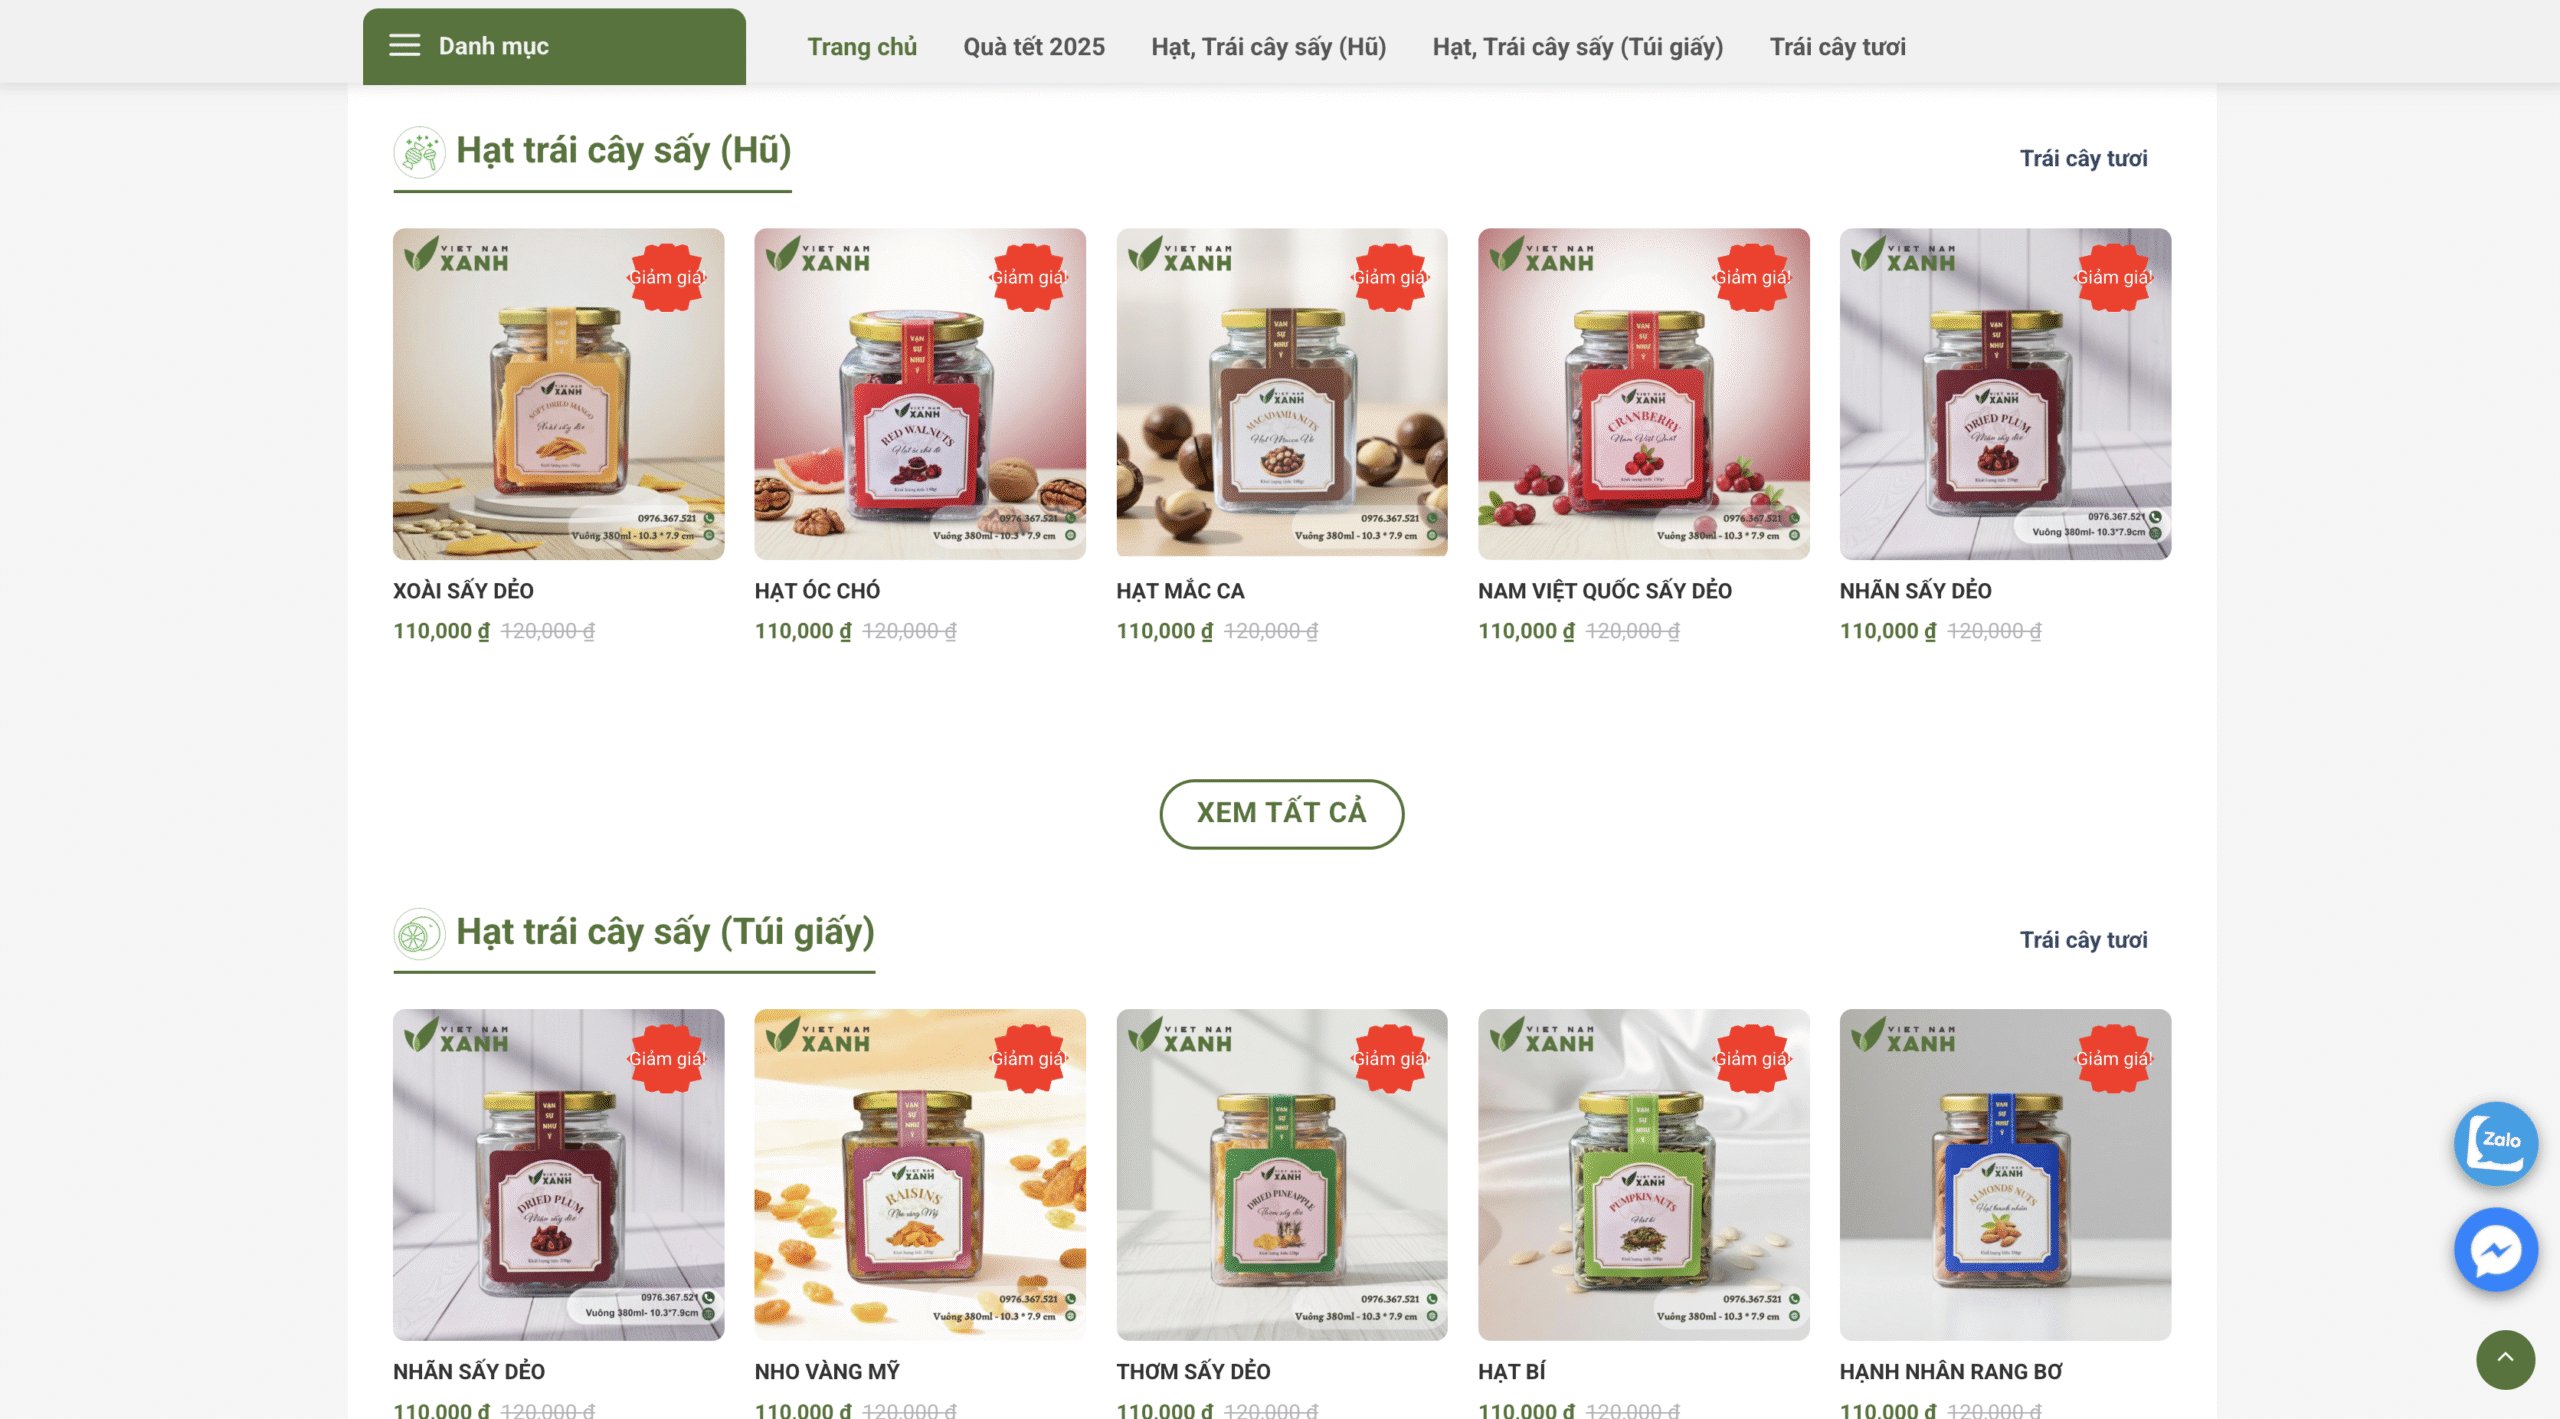Open the Quà tết 2025 menu item
Viewport: 2560px width, 1419px height.
[x=1034, y=47]
